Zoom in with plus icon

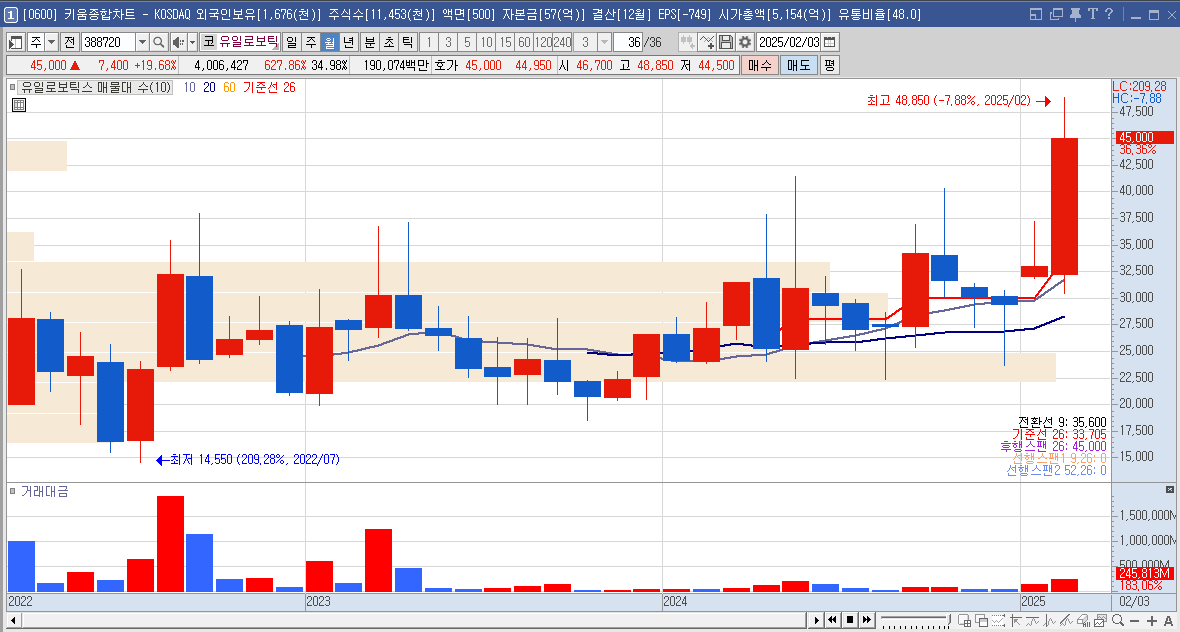1152,620
